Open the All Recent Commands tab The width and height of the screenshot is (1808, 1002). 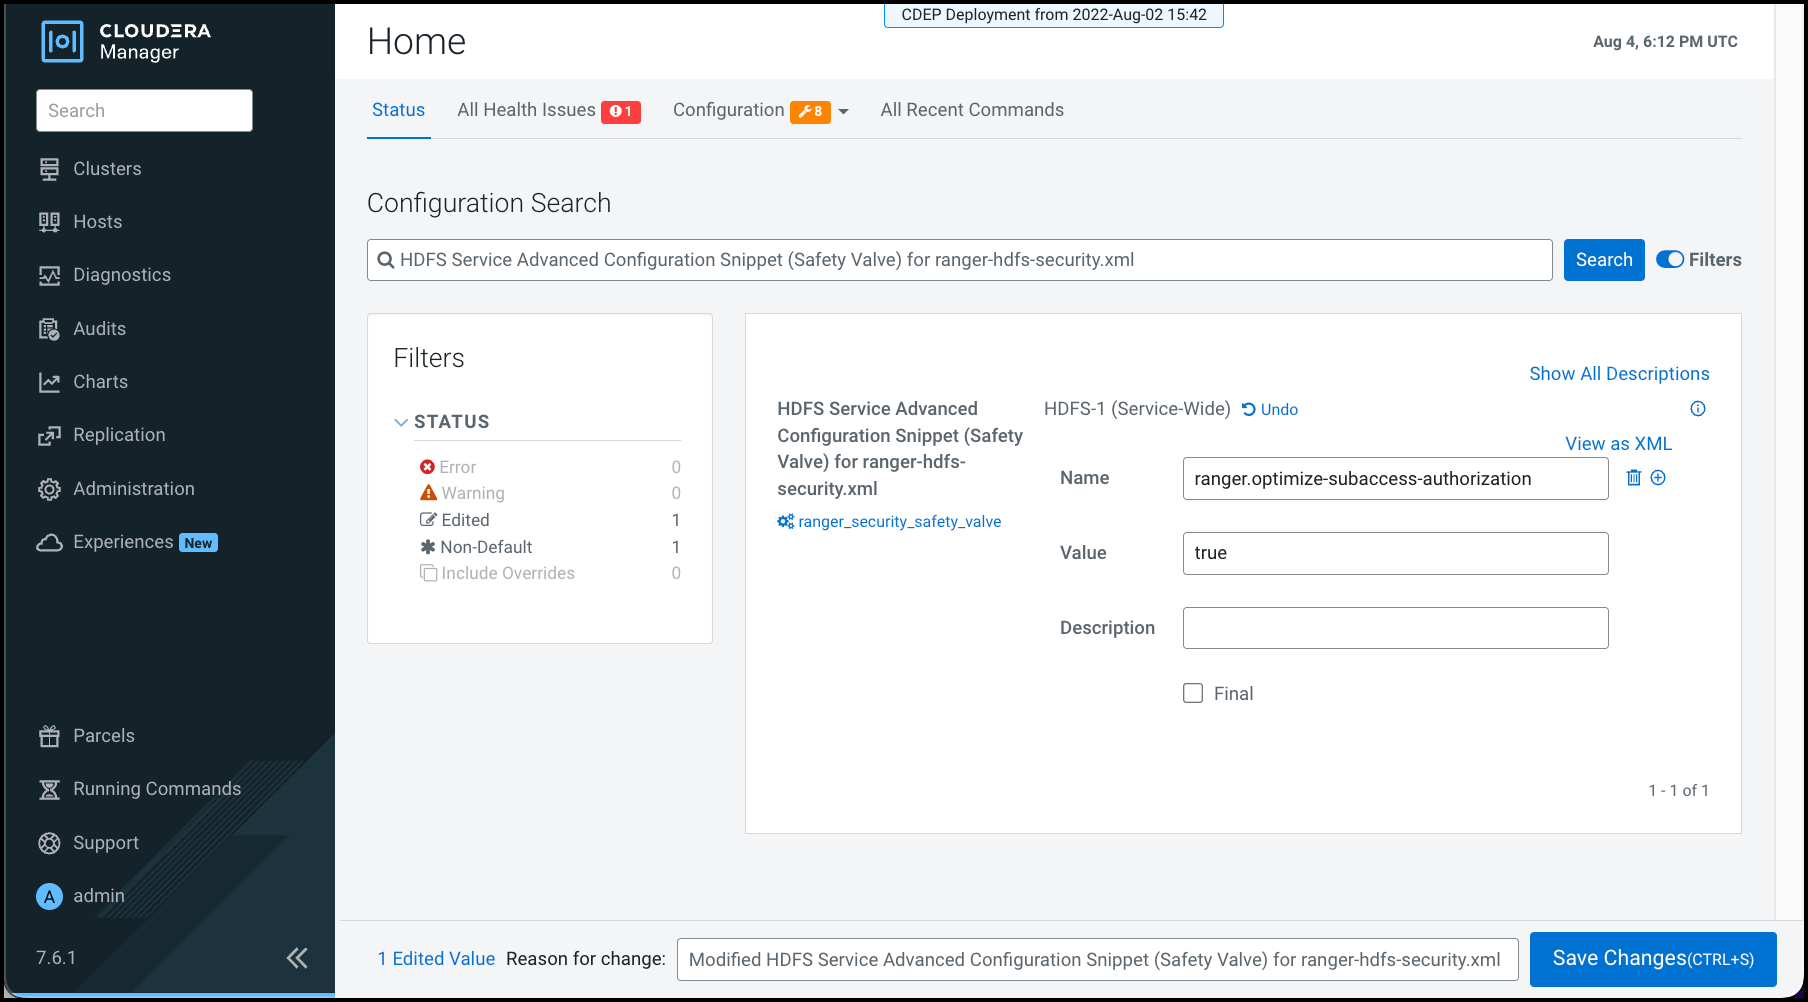(971, 110)
